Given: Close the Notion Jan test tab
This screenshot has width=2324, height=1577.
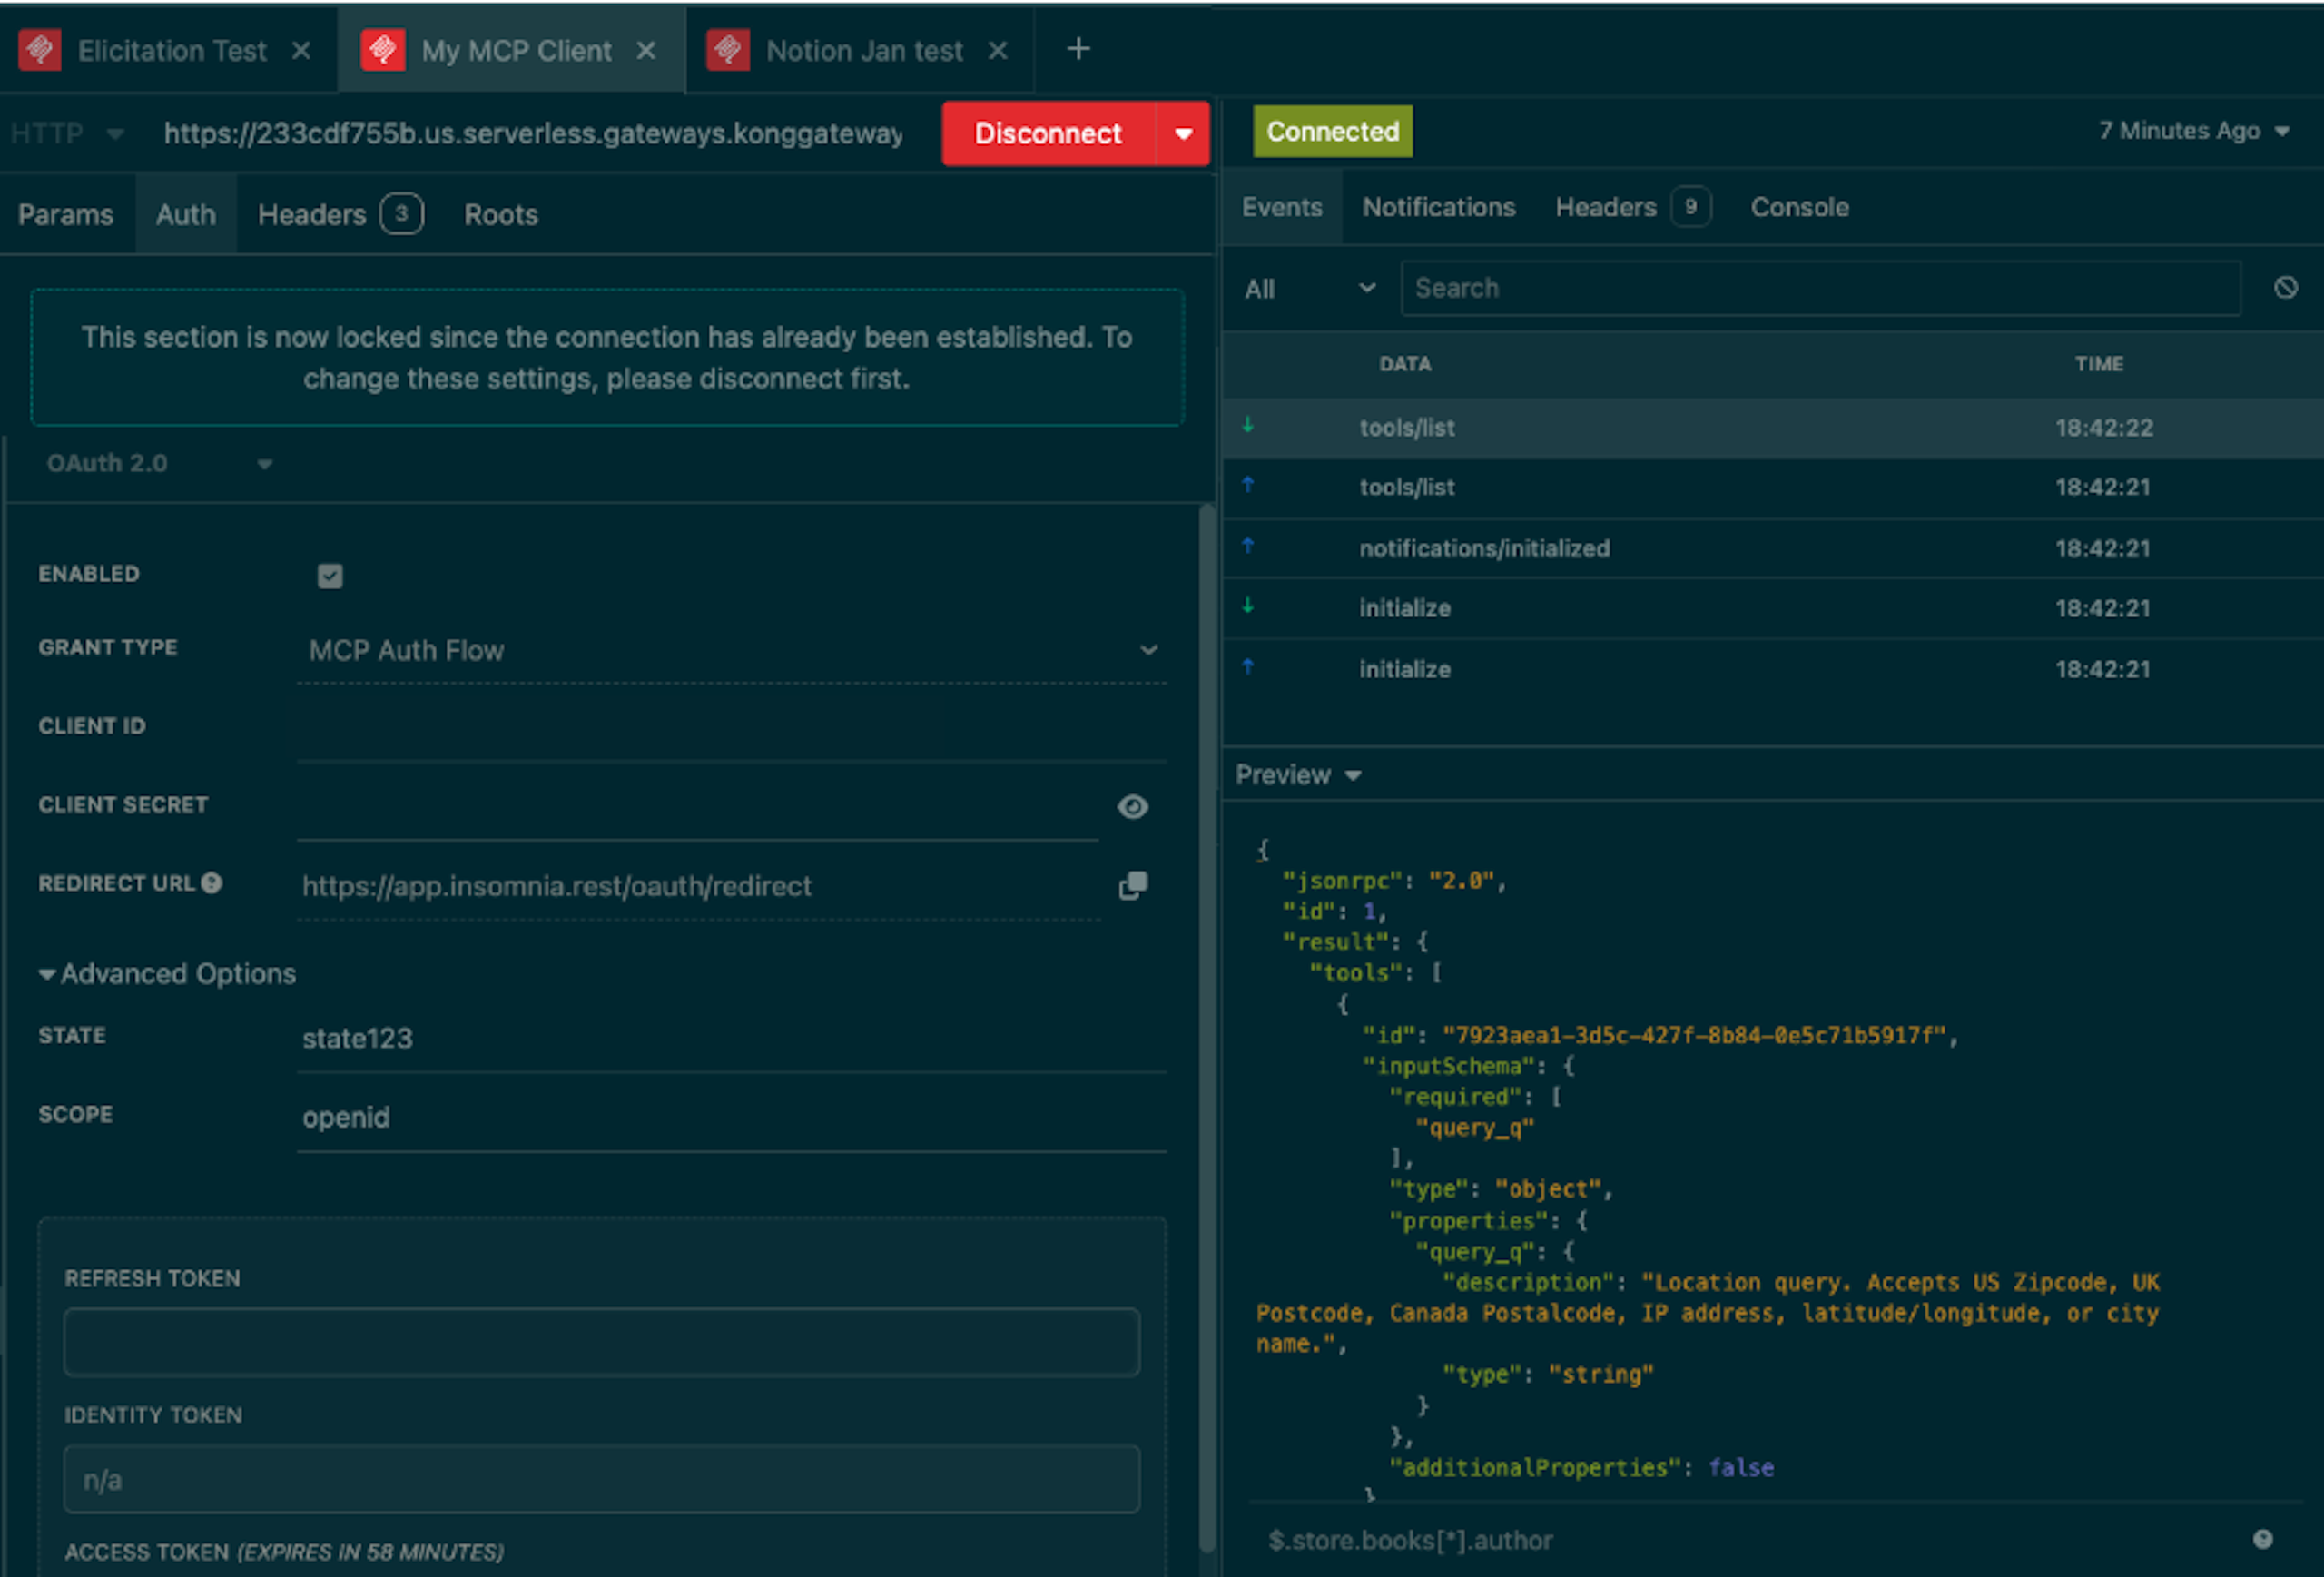Looking at the screenshot, I should [x=997, y=51].
